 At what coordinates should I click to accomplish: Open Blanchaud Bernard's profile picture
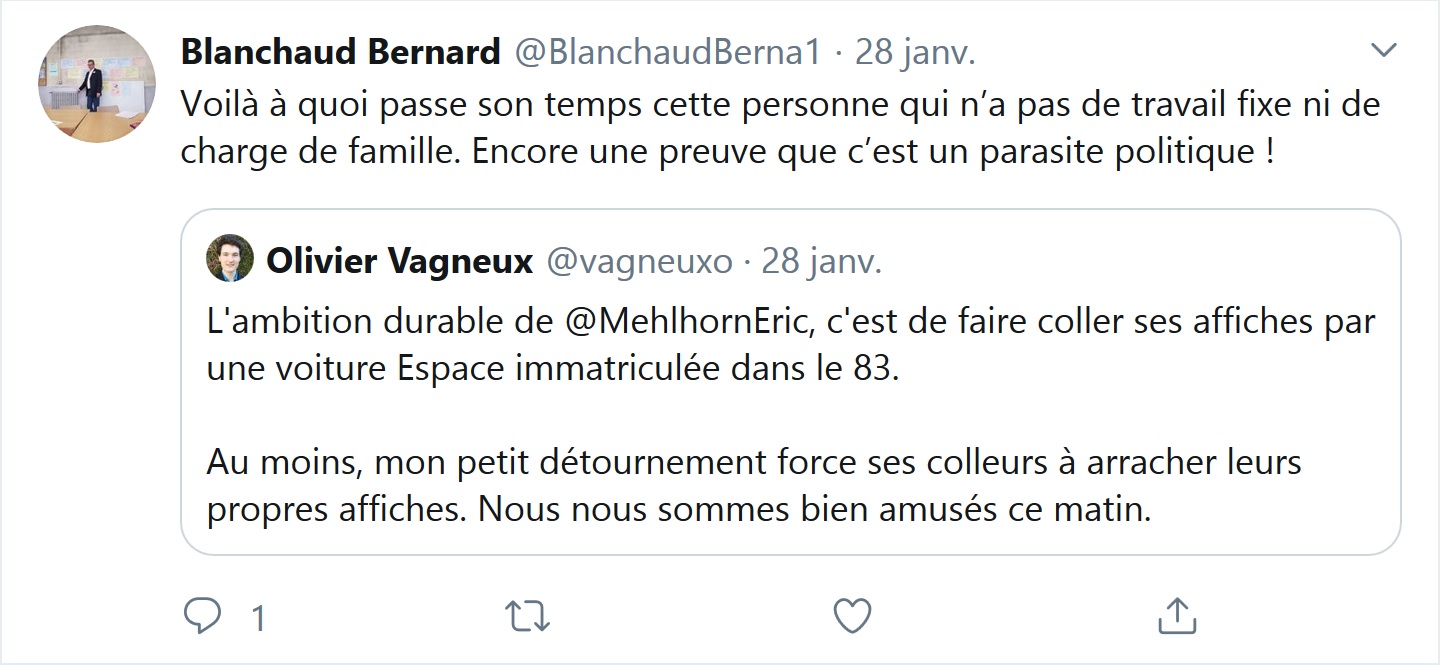[97, 84]
